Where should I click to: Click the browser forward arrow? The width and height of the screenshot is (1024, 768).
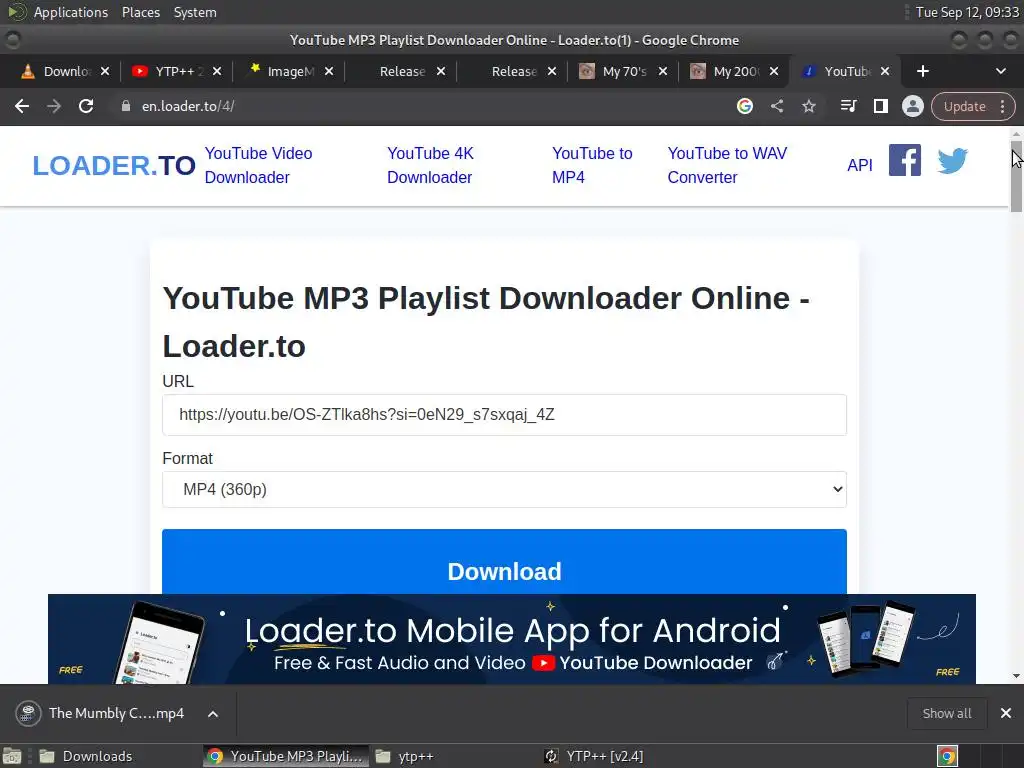[54, 106]
